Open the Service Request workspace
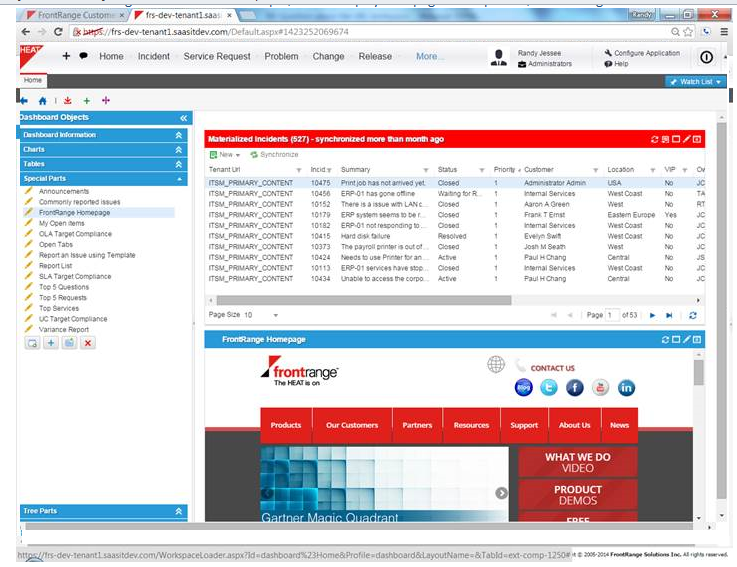 pyautogui.click(x=216, y=57)
